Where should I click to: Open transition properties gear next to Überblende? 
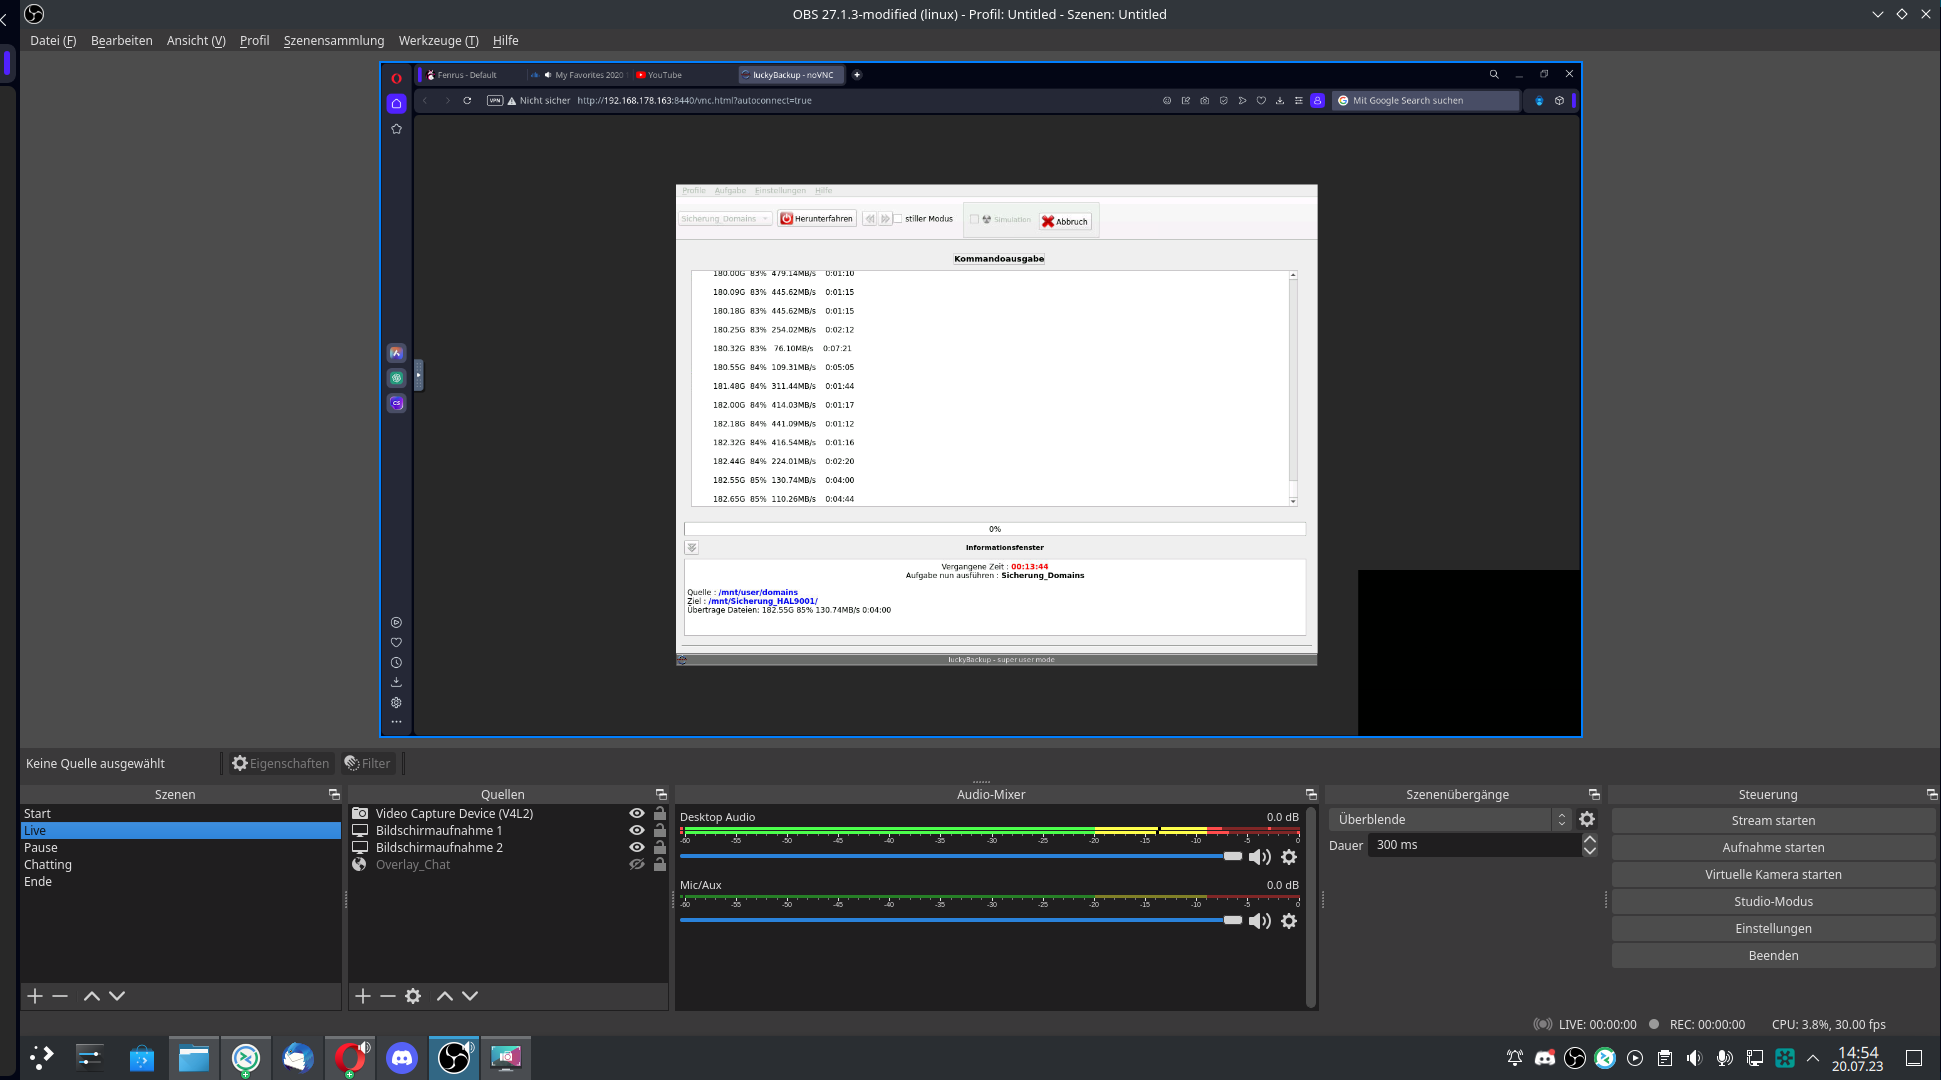coord(1587,819)
